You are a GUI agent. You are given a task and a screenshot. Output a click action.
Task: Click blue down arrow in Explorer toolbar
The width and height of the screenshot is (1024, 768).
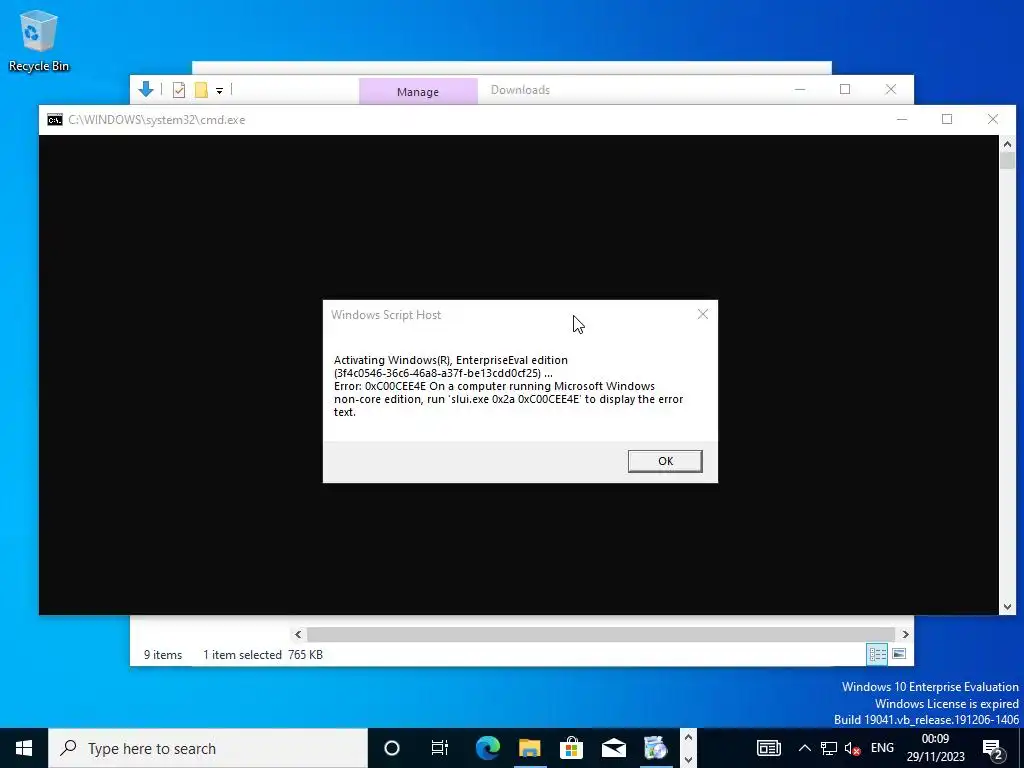coord(146,89)
